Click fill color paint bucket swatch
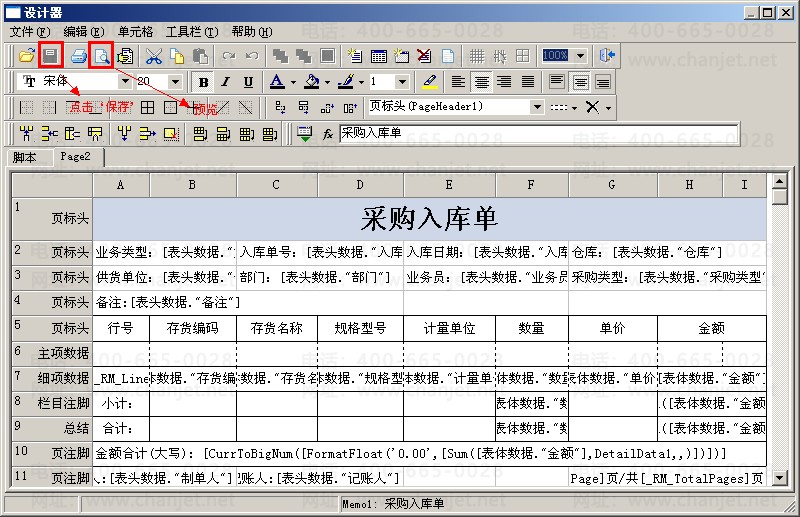The image size is (800, 517). coord(311,82)
